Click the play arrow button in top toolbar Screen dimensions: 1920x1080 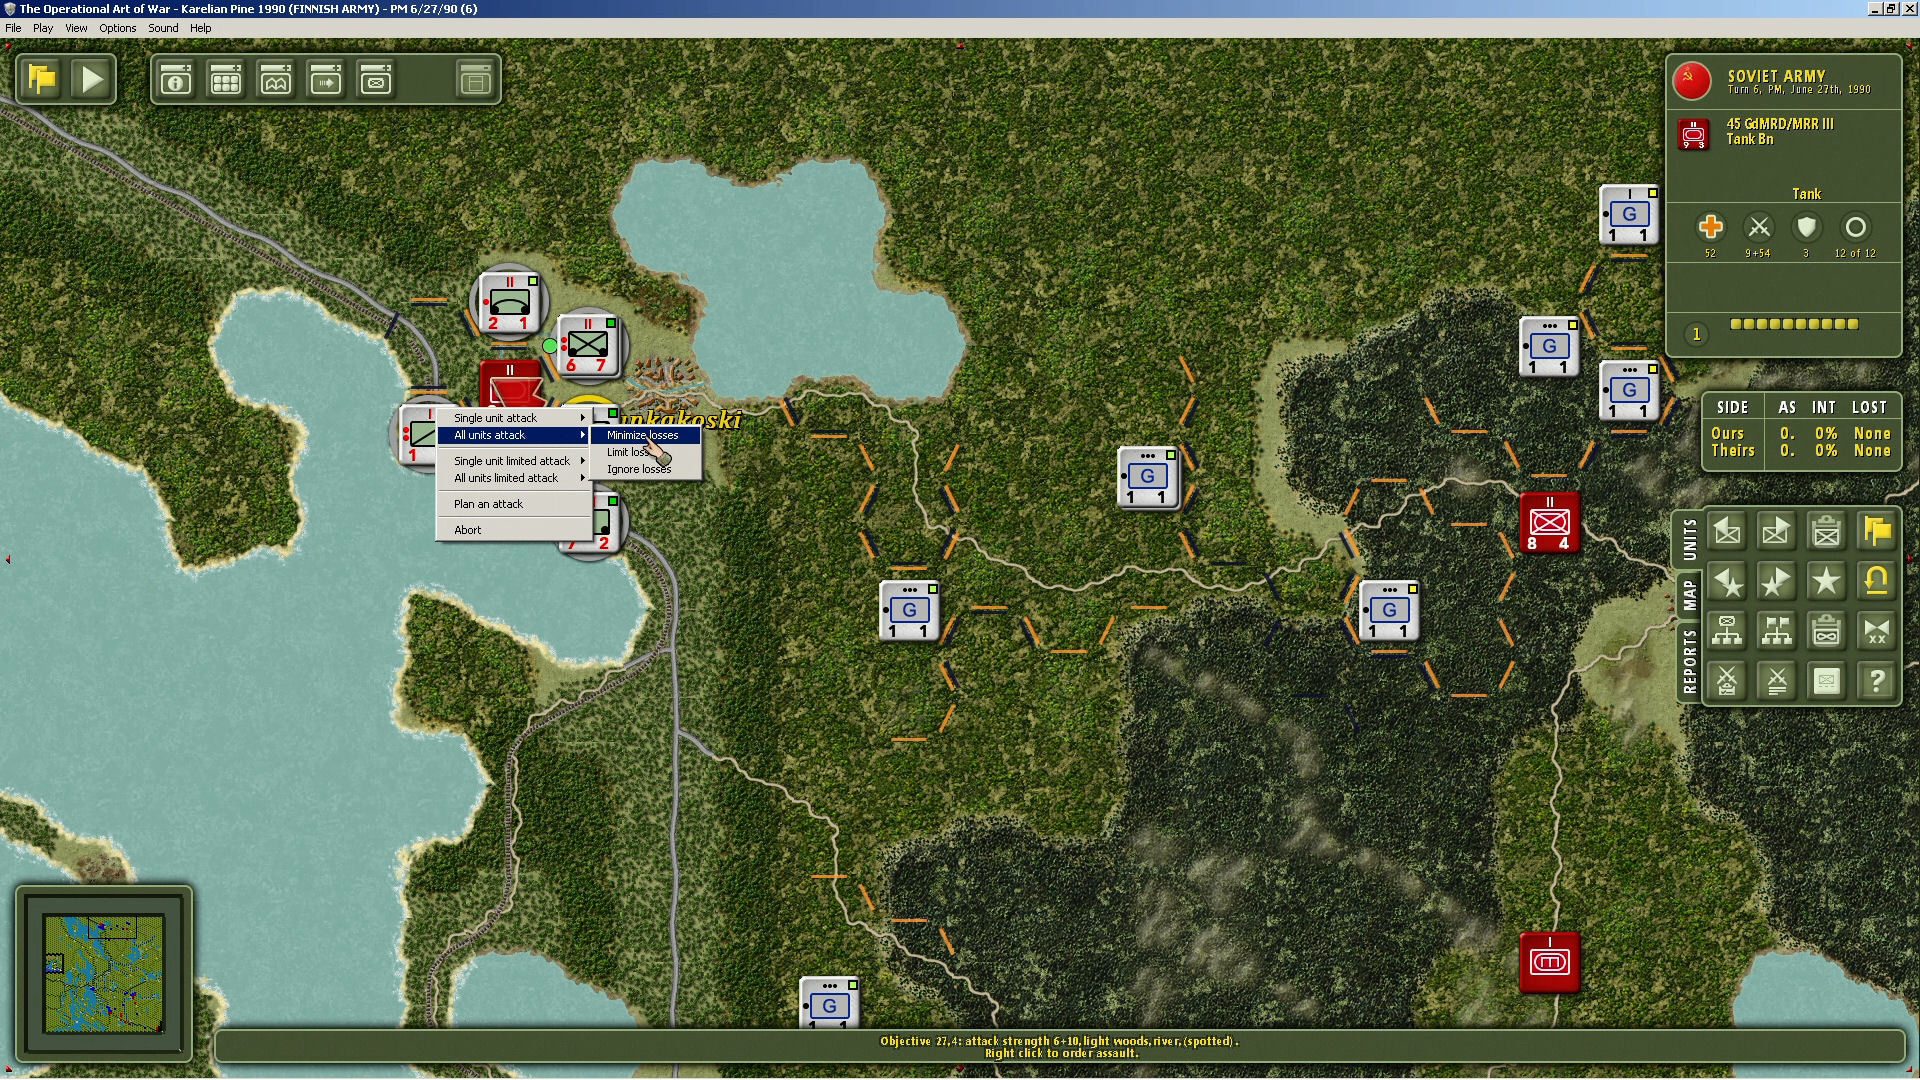pyautogui.click(x=92, y=79)
